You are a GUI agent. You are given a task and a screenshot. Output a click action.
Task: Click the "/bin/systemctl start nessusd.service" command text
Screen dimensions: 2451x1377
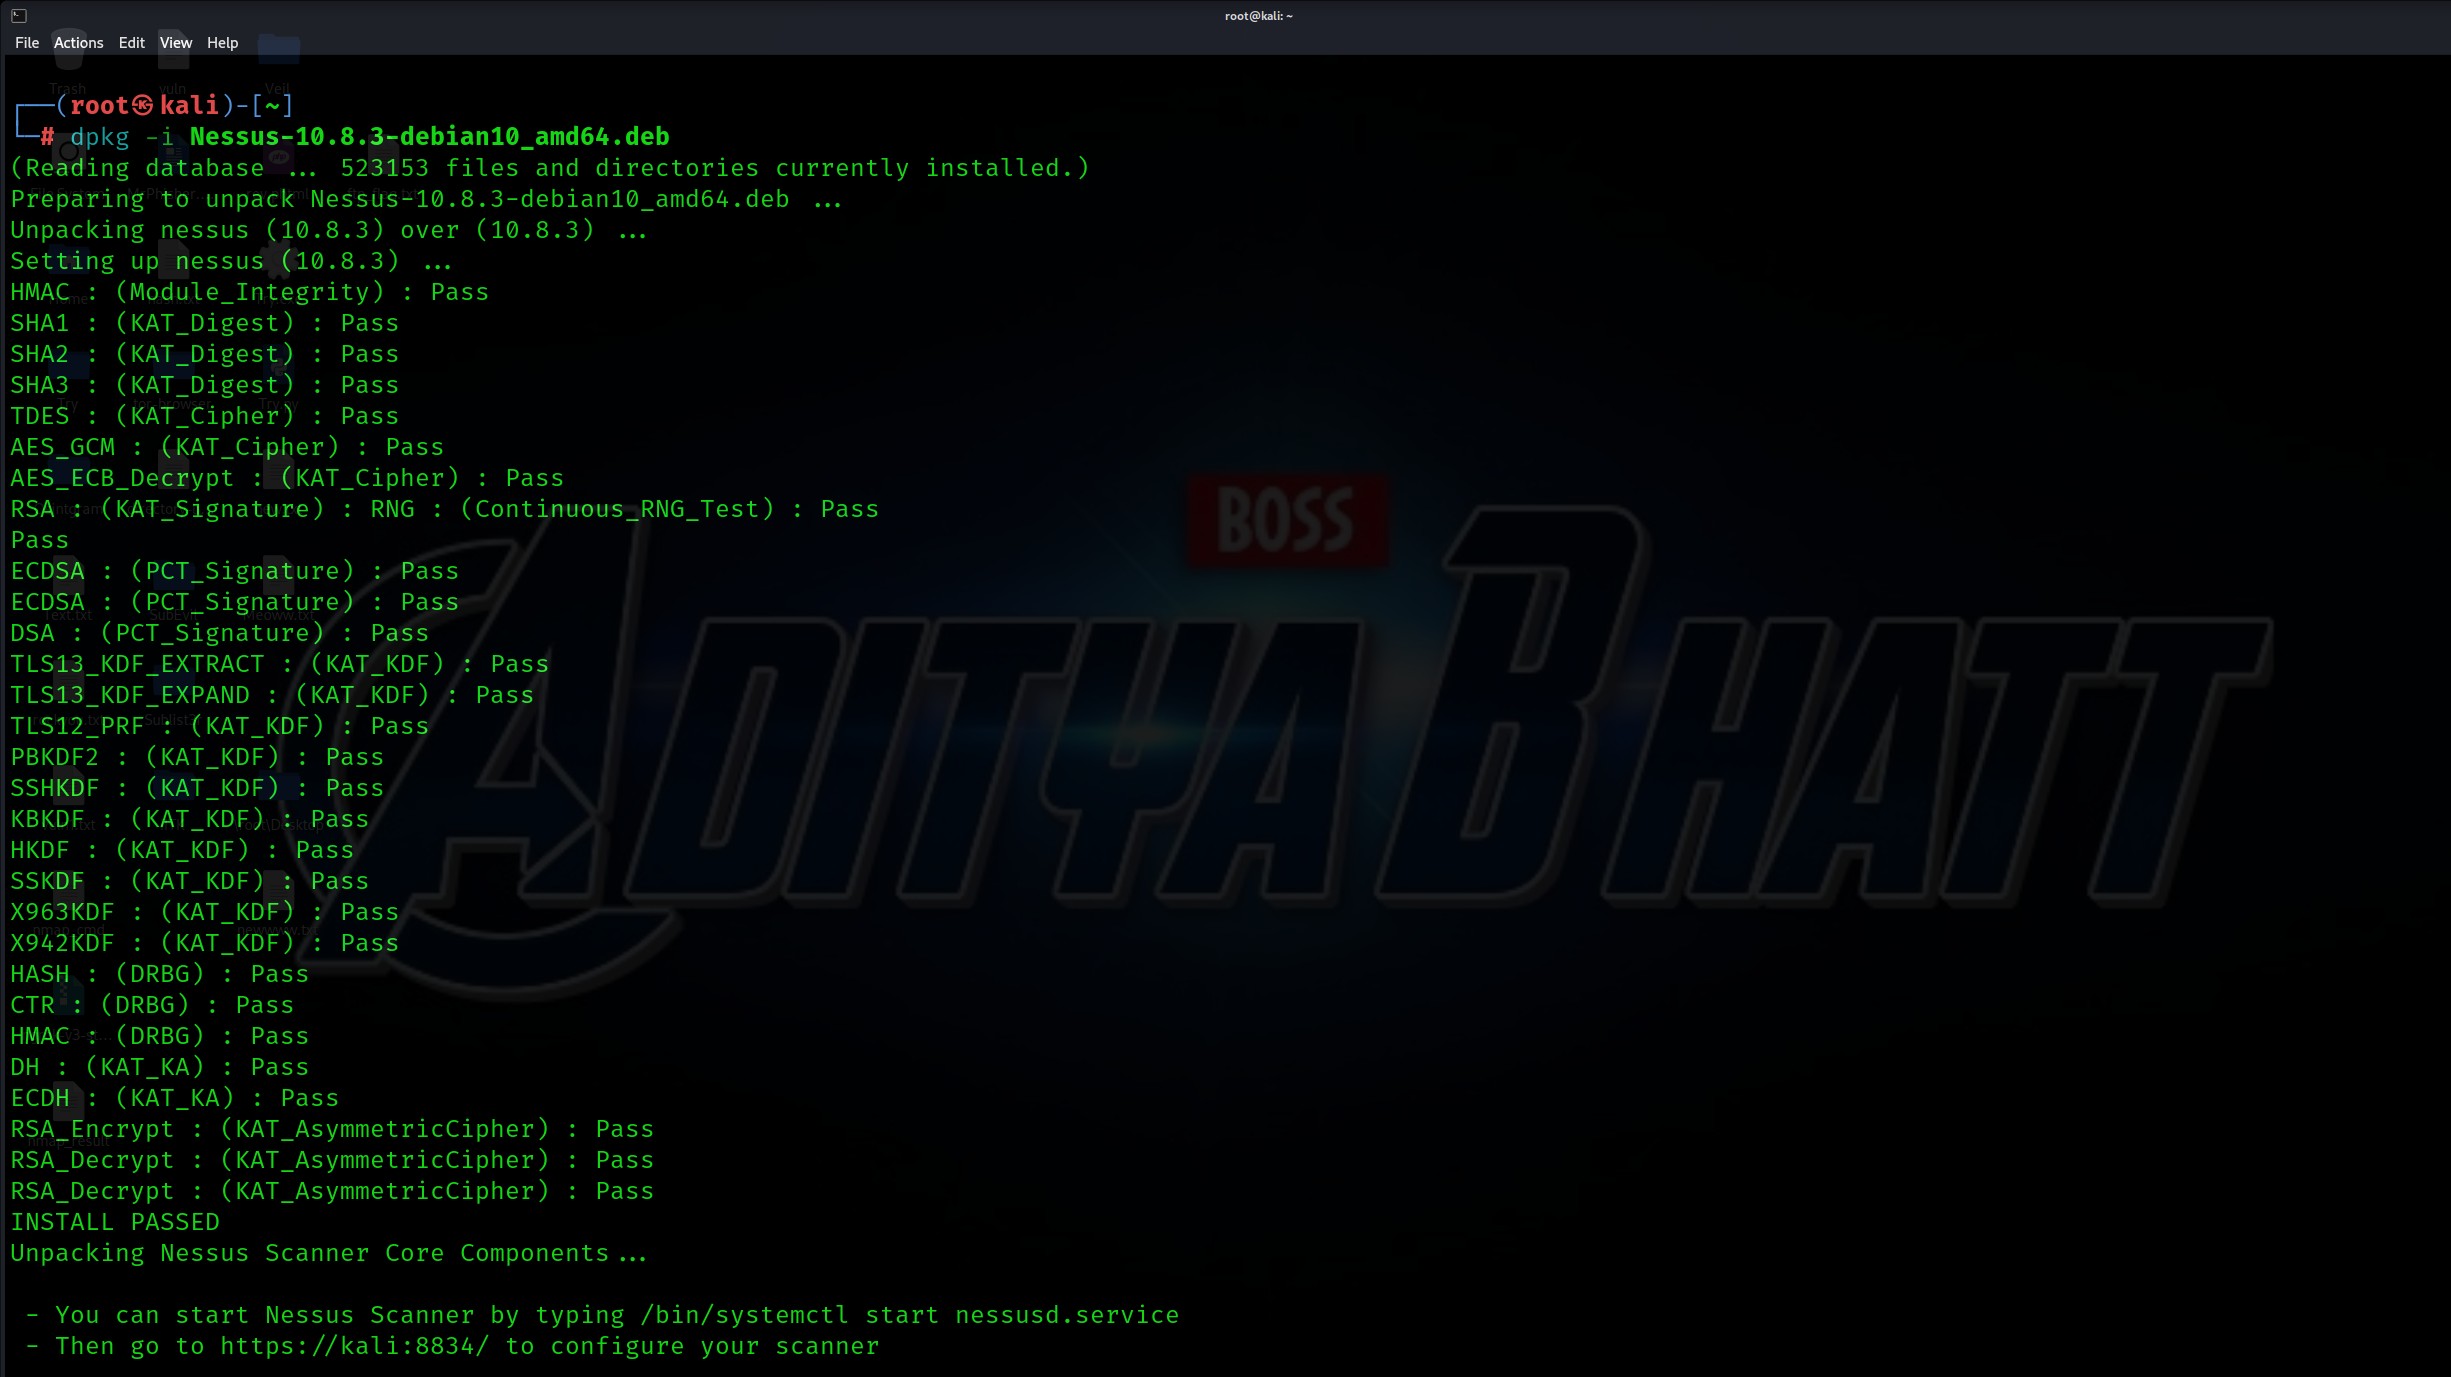(x=910, y=1315)
